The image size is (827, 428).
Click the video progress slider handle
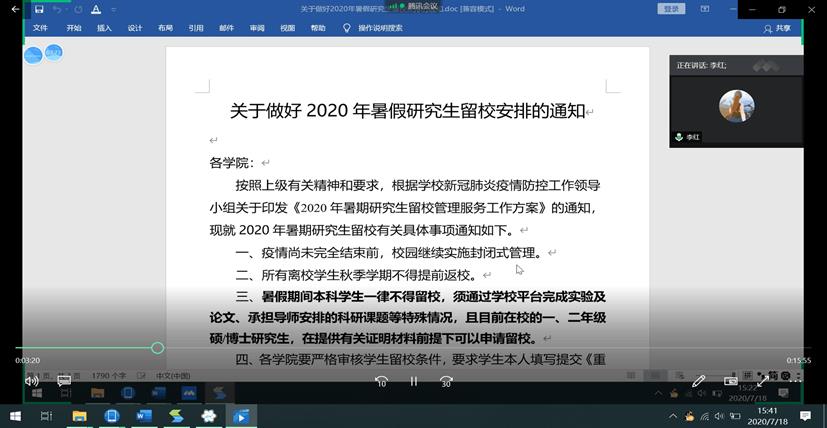click(x=157, y=348)
